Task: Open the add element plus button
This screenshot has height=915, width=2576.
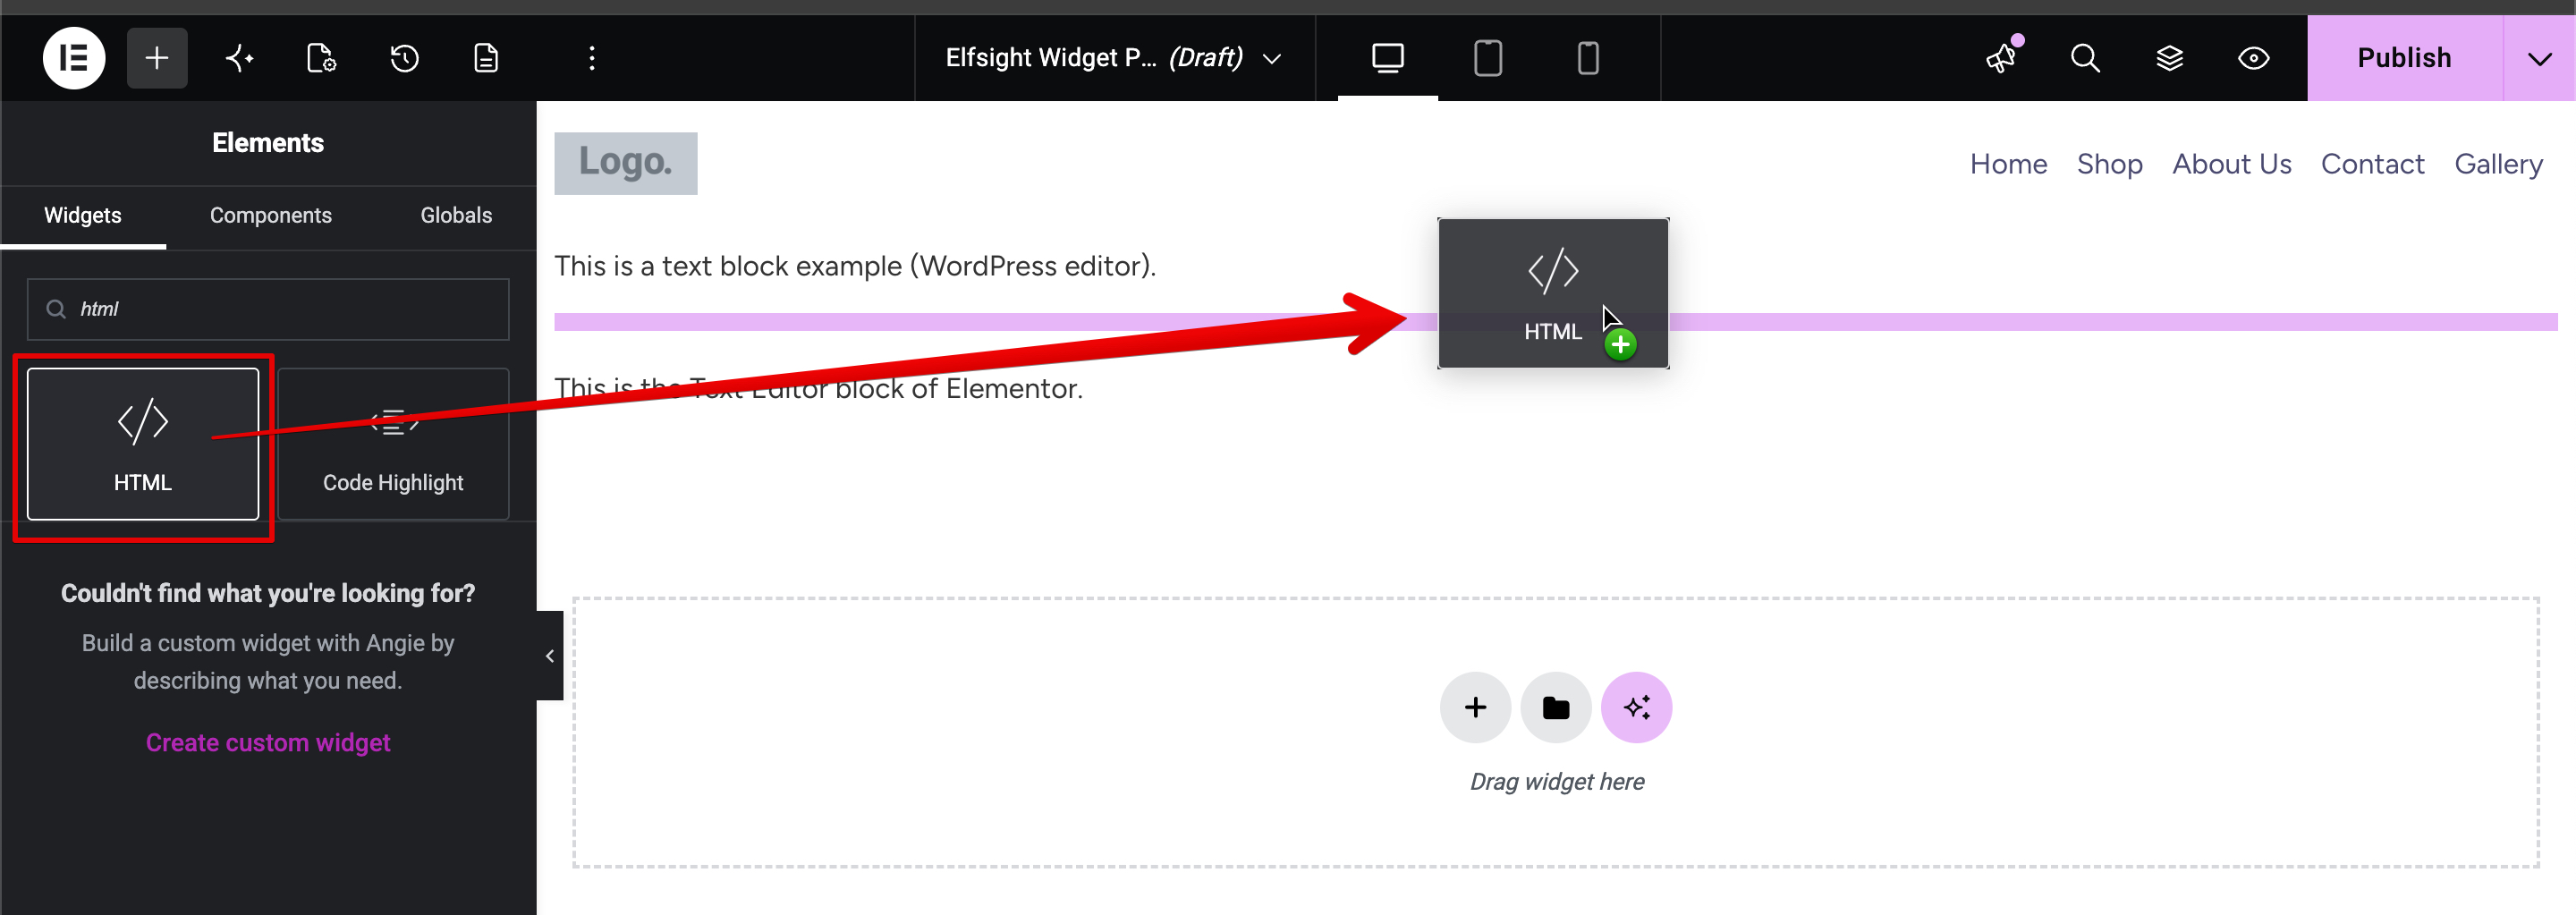Action: coord(157,58)
